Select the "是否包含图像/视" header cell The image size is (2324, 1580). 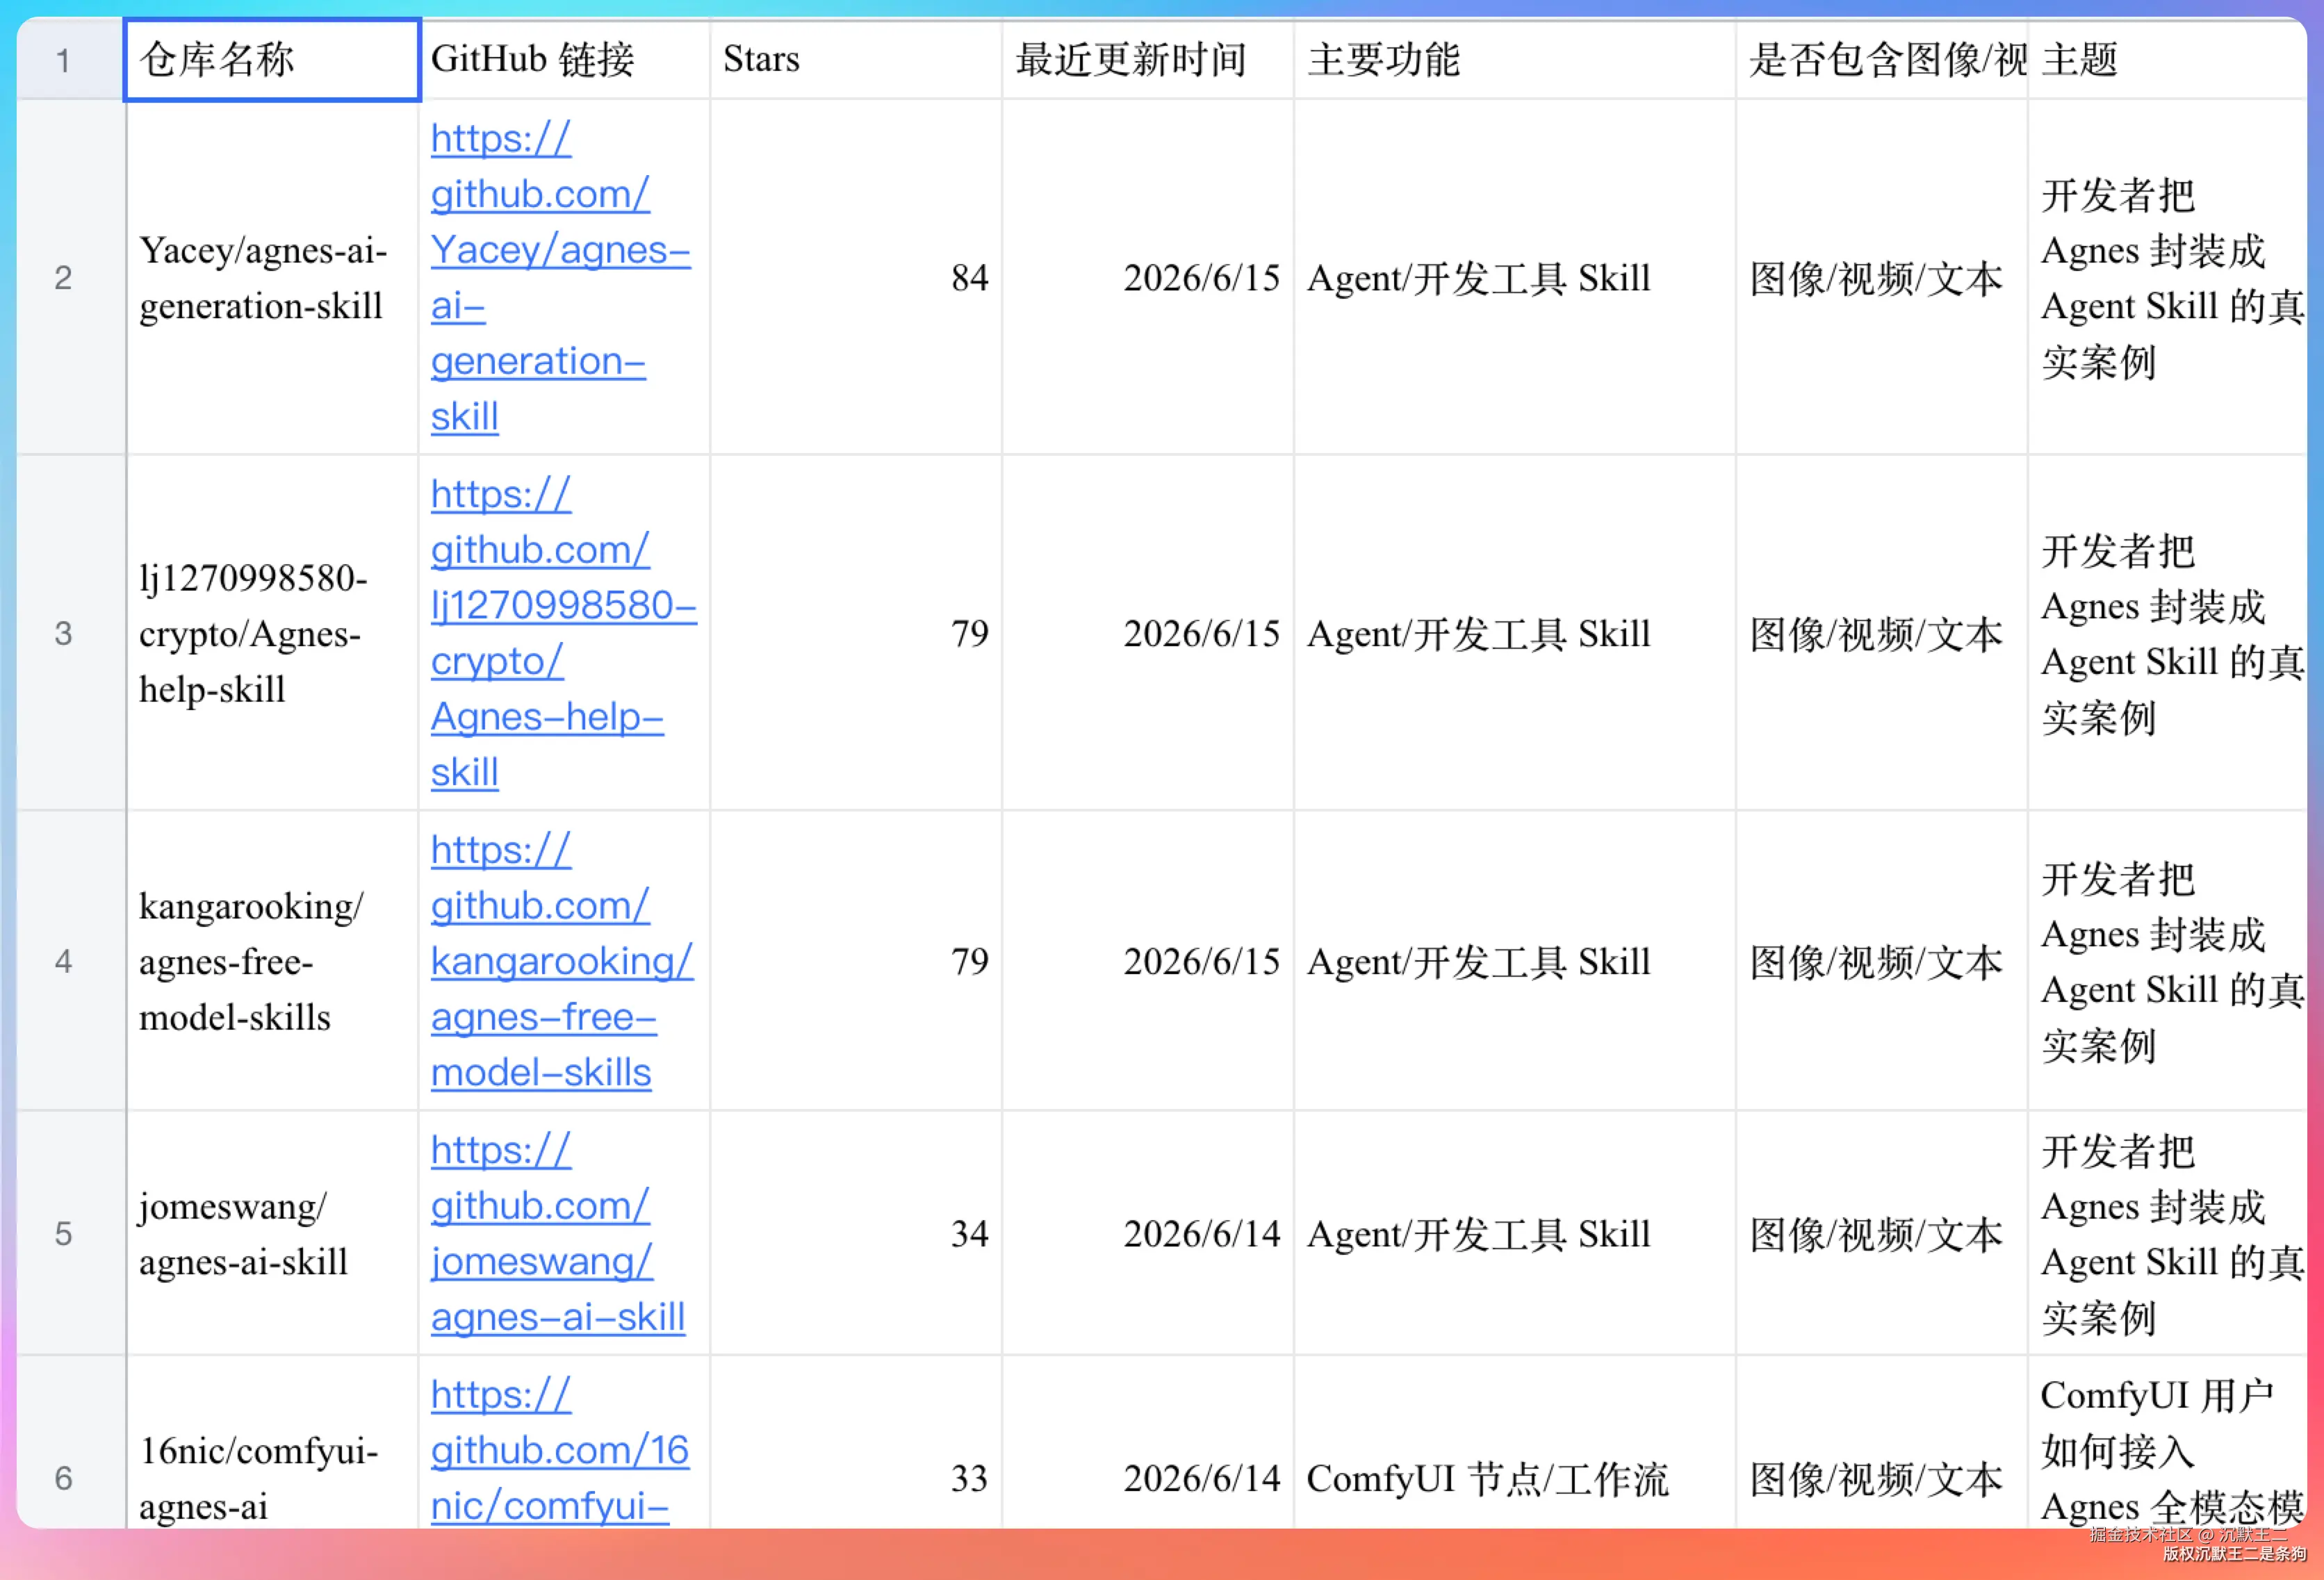[x=1882, y=60]
